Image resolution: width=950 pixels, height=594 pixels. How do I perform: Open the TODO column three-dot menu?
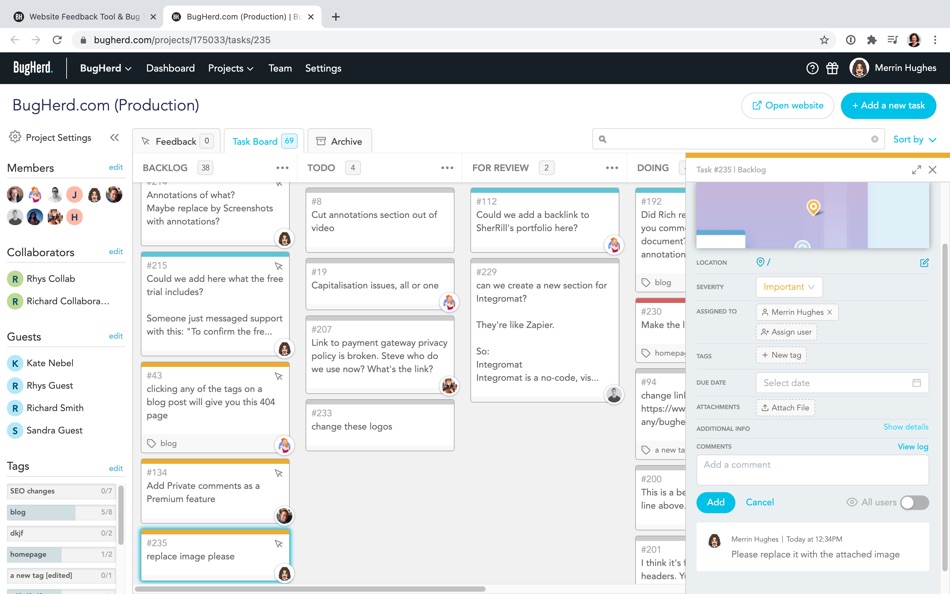click(x=447, y=168)
